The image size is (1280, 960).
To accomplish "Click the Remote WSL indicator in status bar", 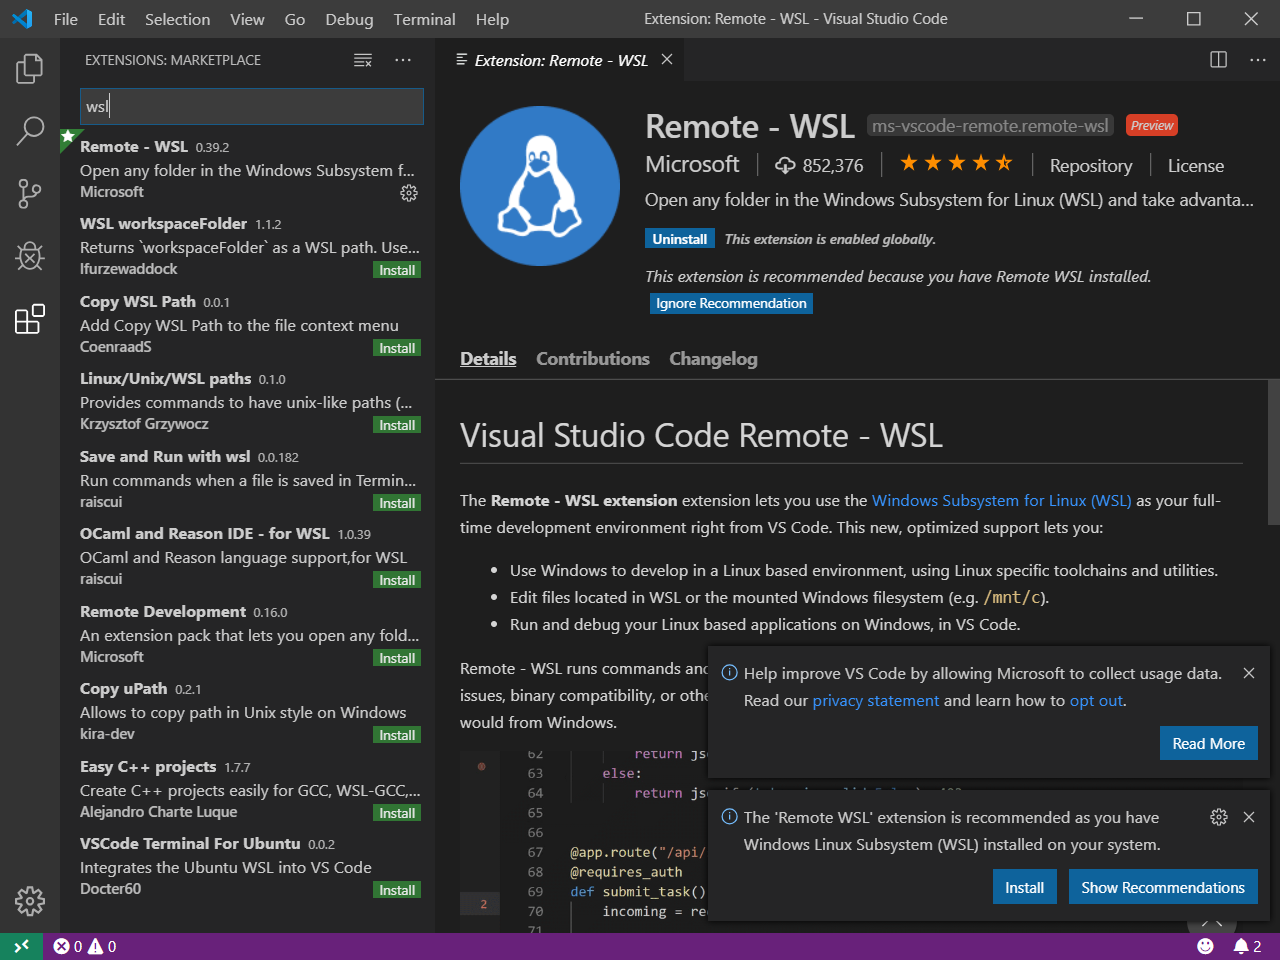I will 21,946.
